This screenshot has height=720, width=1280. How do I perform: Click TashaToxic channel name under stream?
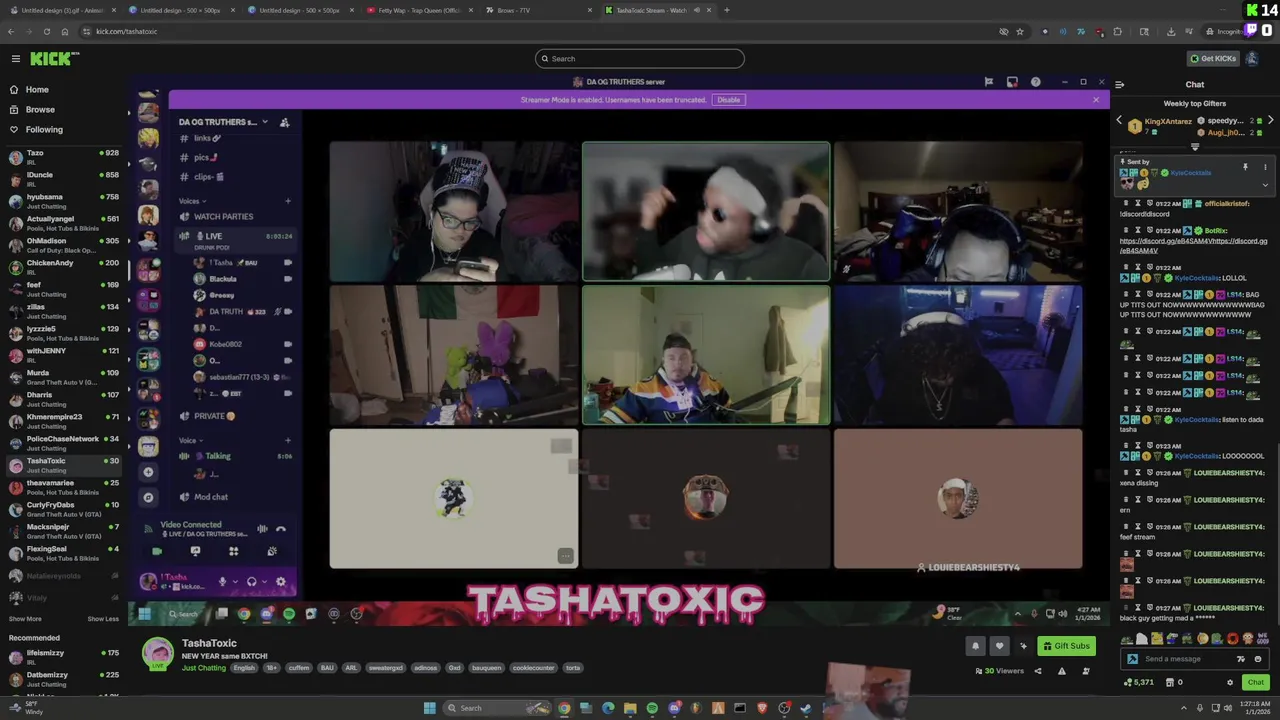pos(209,643)
